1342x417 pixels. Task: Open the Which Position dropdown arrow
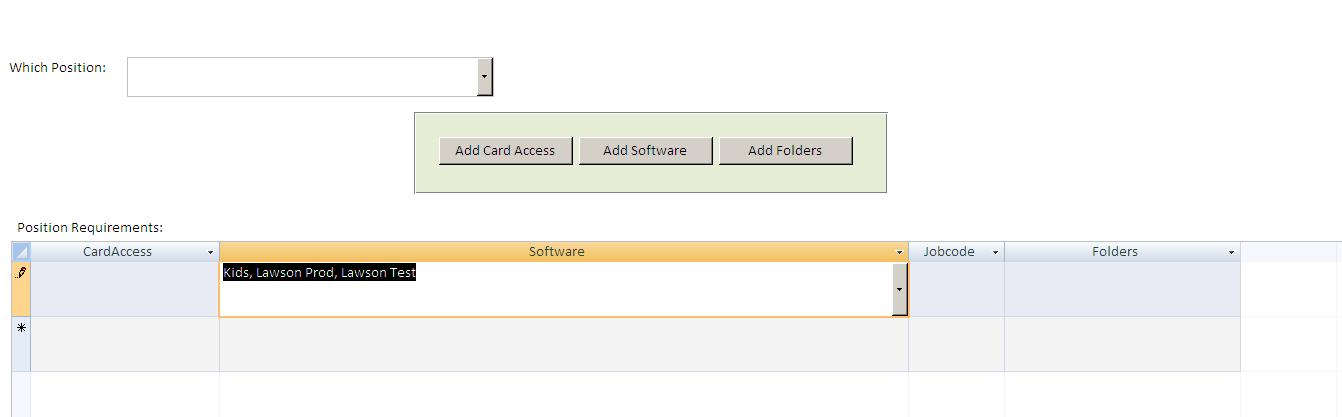485,77
